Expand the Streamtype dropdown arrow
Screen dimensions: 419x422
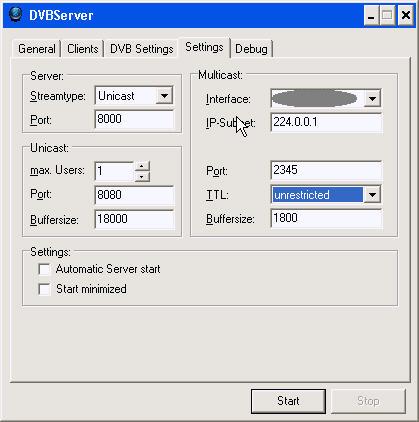[164, 96]
